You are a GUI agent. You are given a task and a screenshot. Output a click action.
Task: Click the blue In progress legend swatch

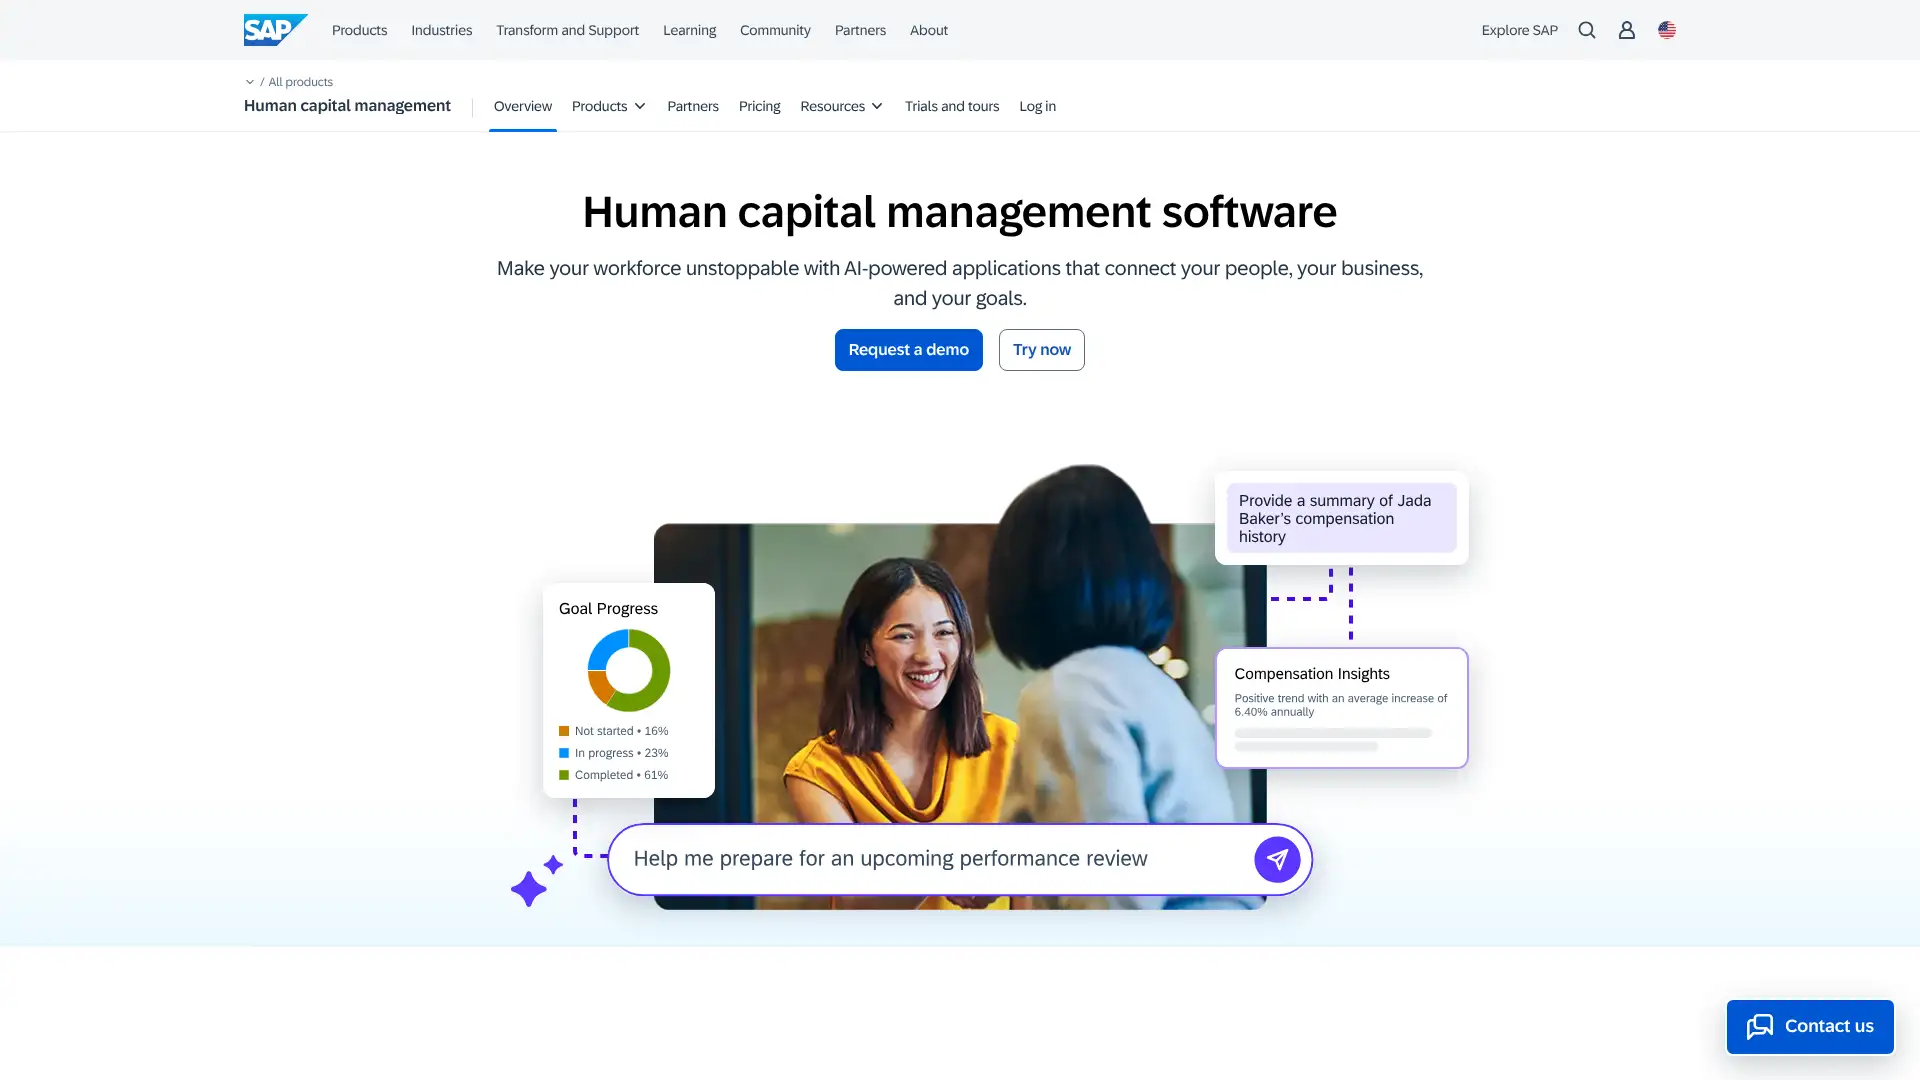(x=564, y=753)
